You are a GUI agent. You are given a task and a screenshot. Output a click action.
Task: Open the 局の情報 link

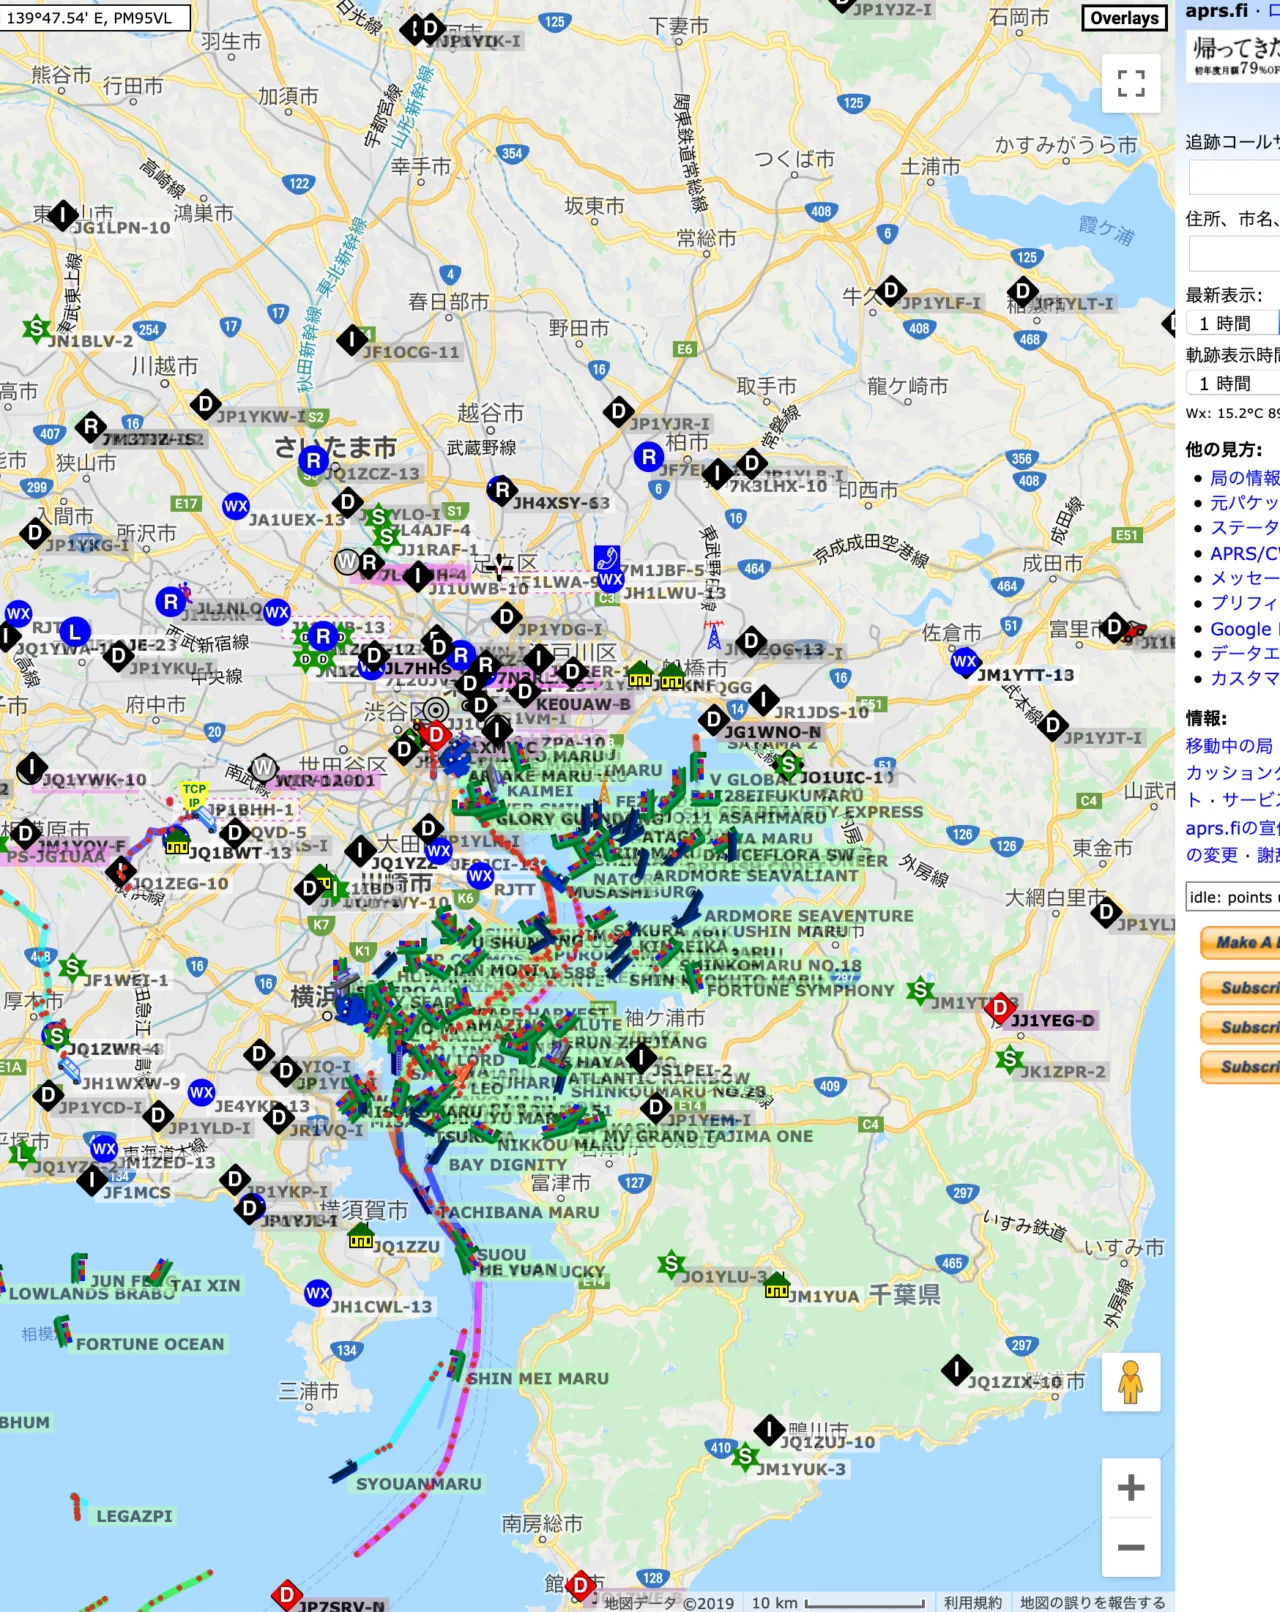click(x=1244, y=478)
